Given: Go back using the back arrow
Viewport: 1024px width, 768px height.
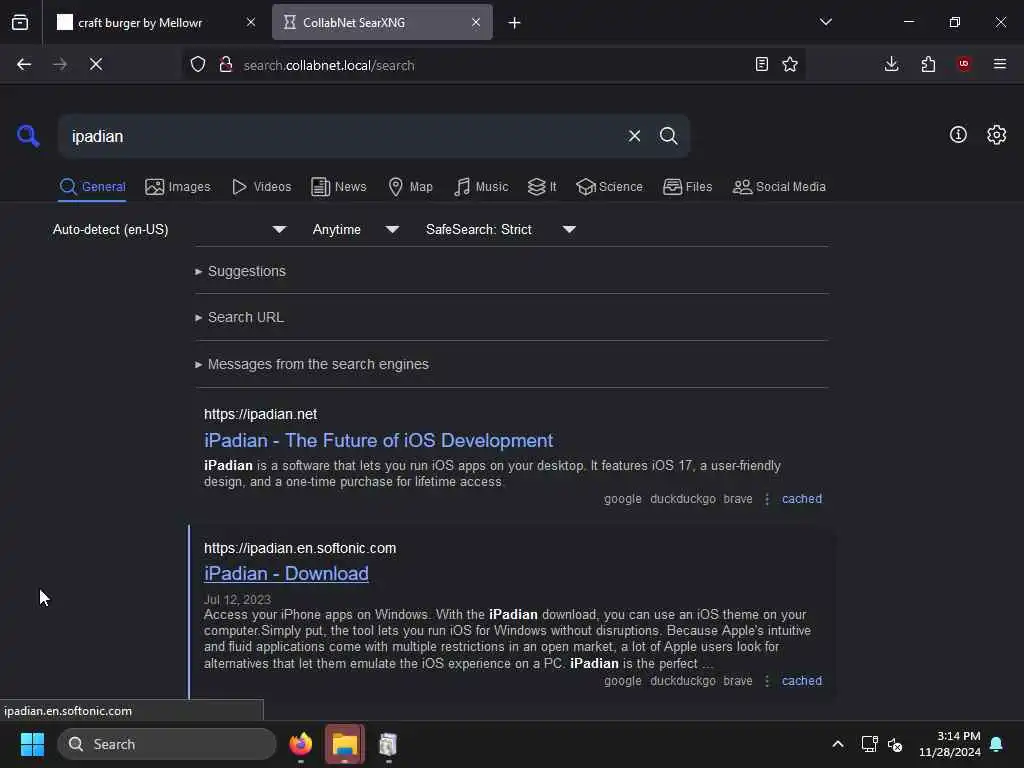Looking at the screenshot, I should click(24, 64).
